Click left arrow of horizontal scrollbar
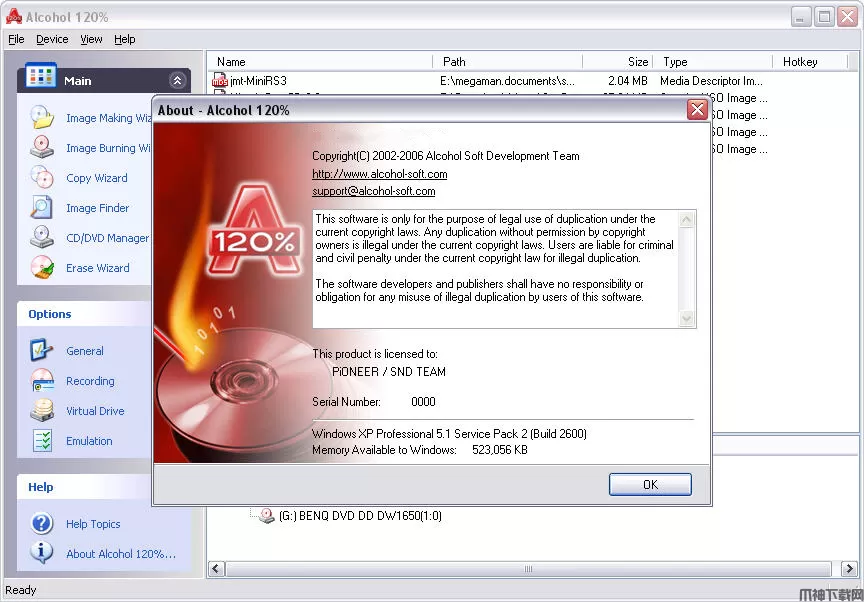The height and width of the screenshot is (602, 864). (x=217, y=568)
